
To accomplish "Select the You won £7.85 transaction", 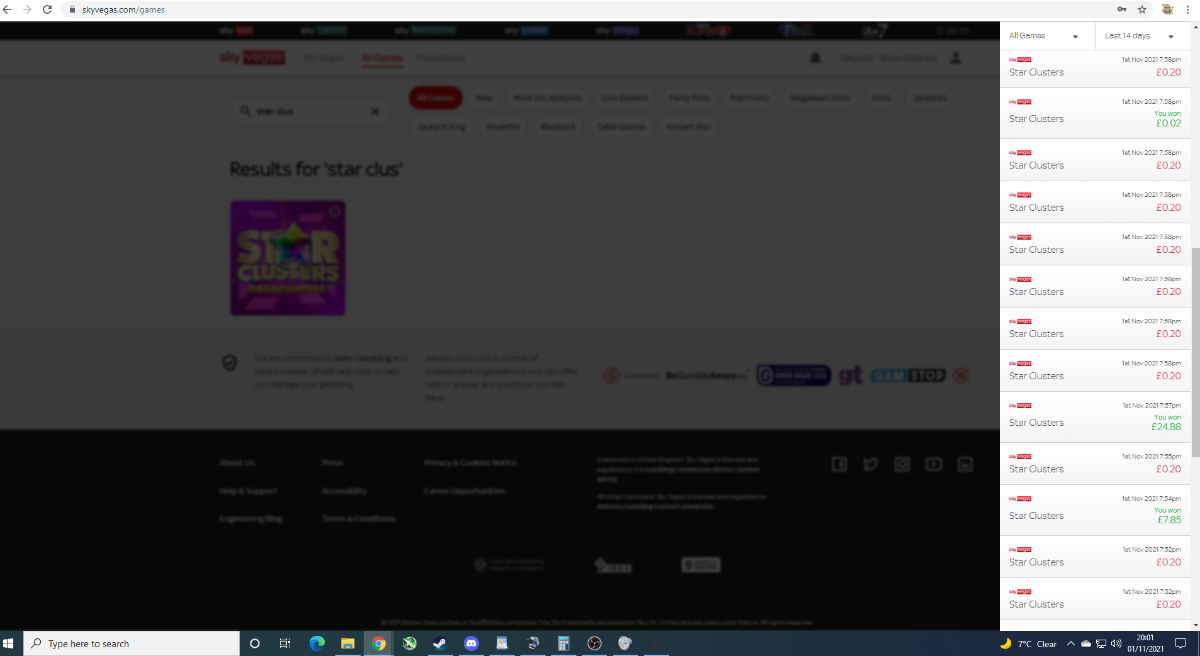I will pyautogui.click(x=1094, y=509).
